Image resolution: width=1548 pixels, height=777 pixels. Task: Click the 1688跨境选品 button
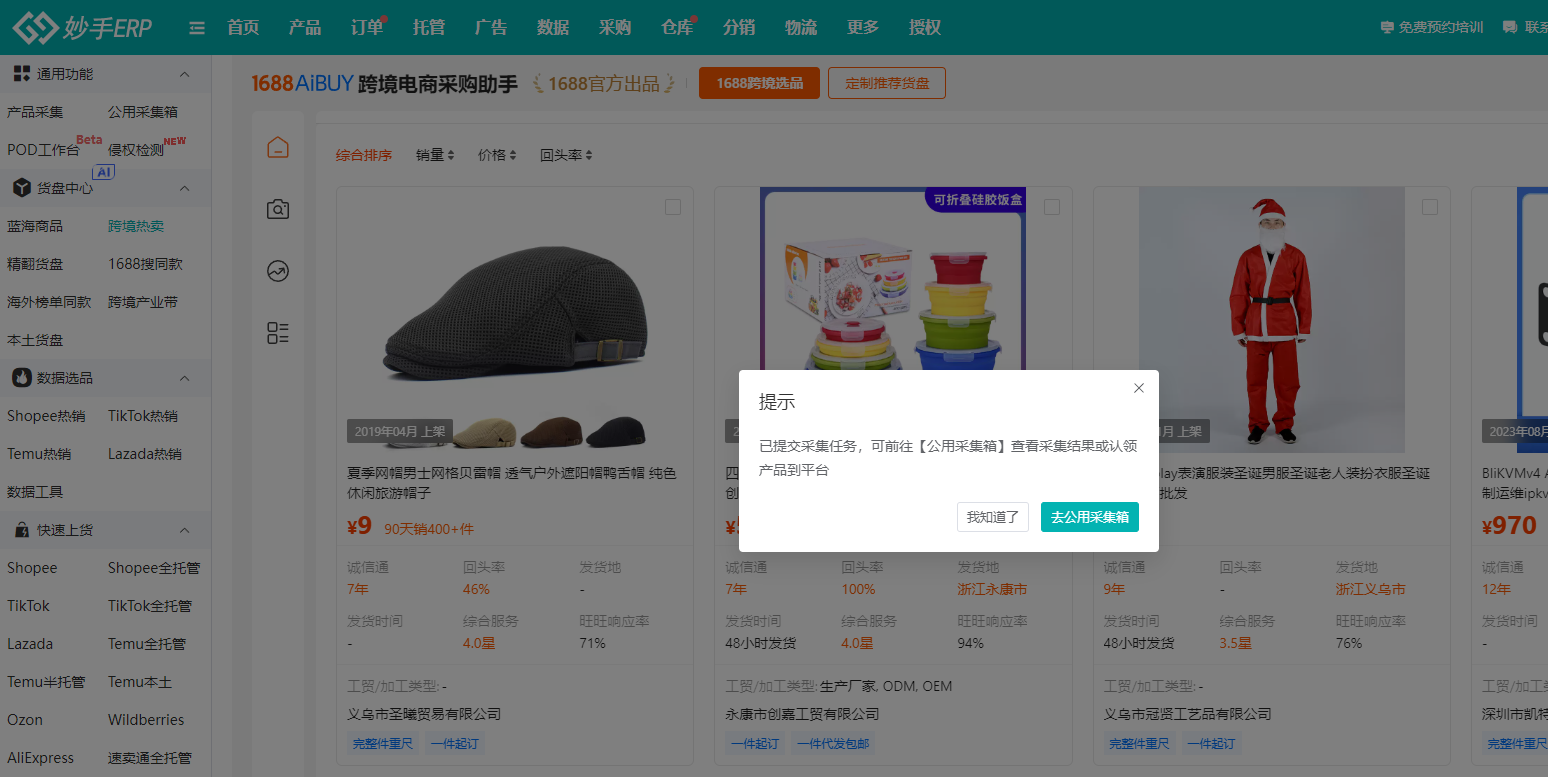pos(760,83)
